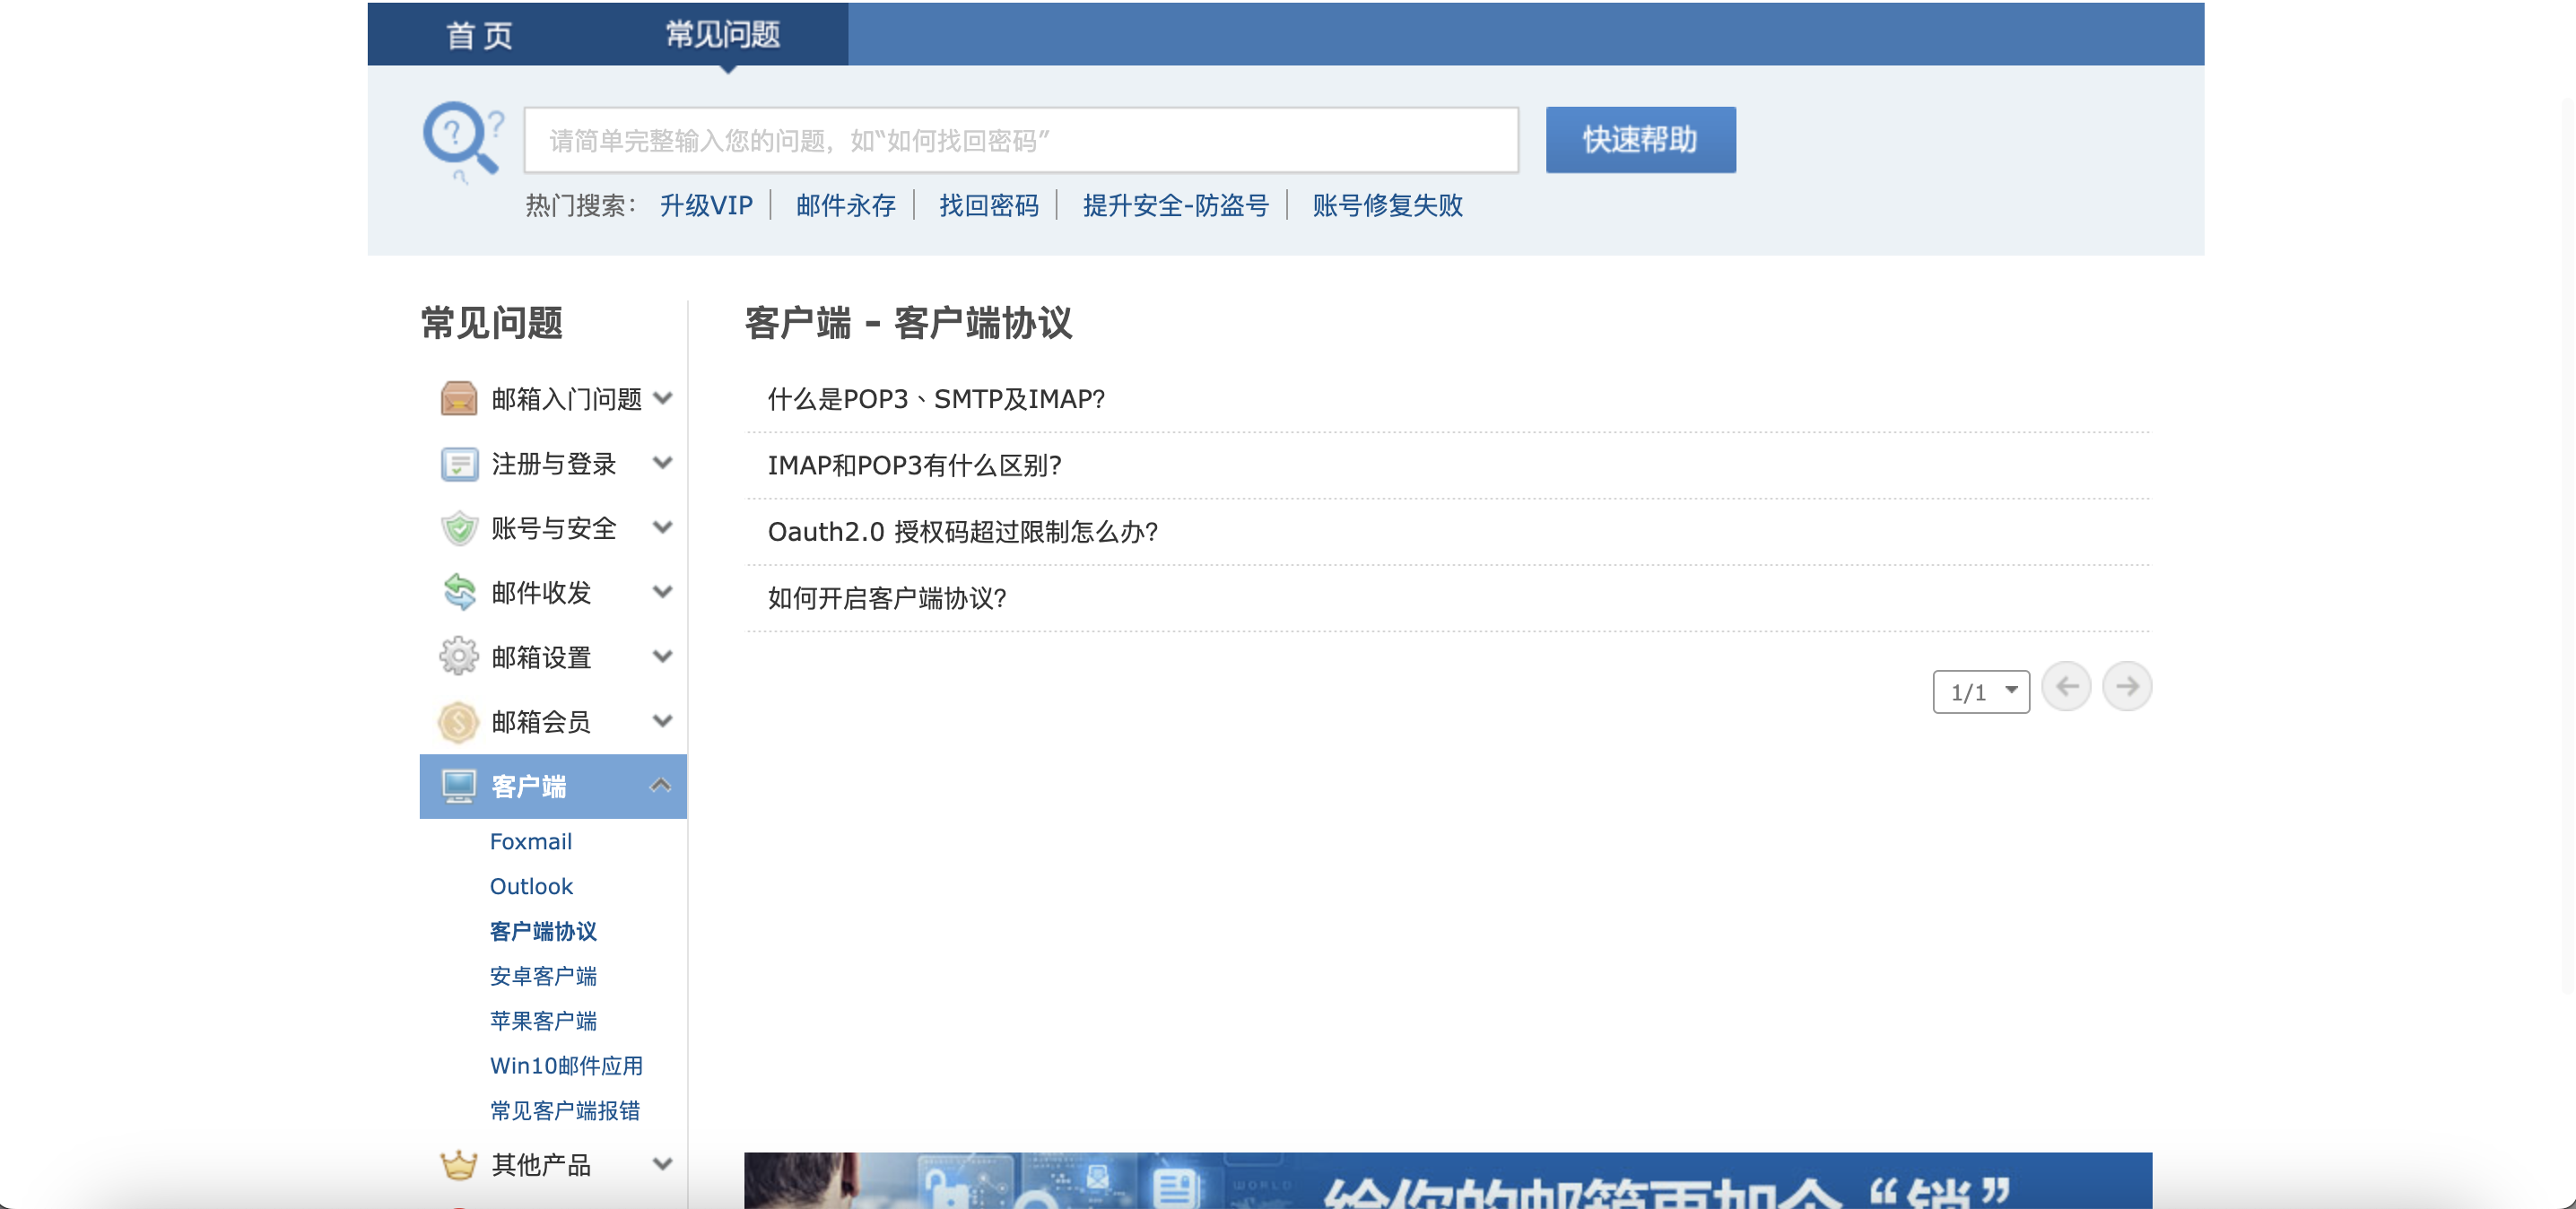The height and width of the screenshot is (1209, 2576).
Task: Click the 其他产品 crown icon
Action: [x=459, y=1165]
